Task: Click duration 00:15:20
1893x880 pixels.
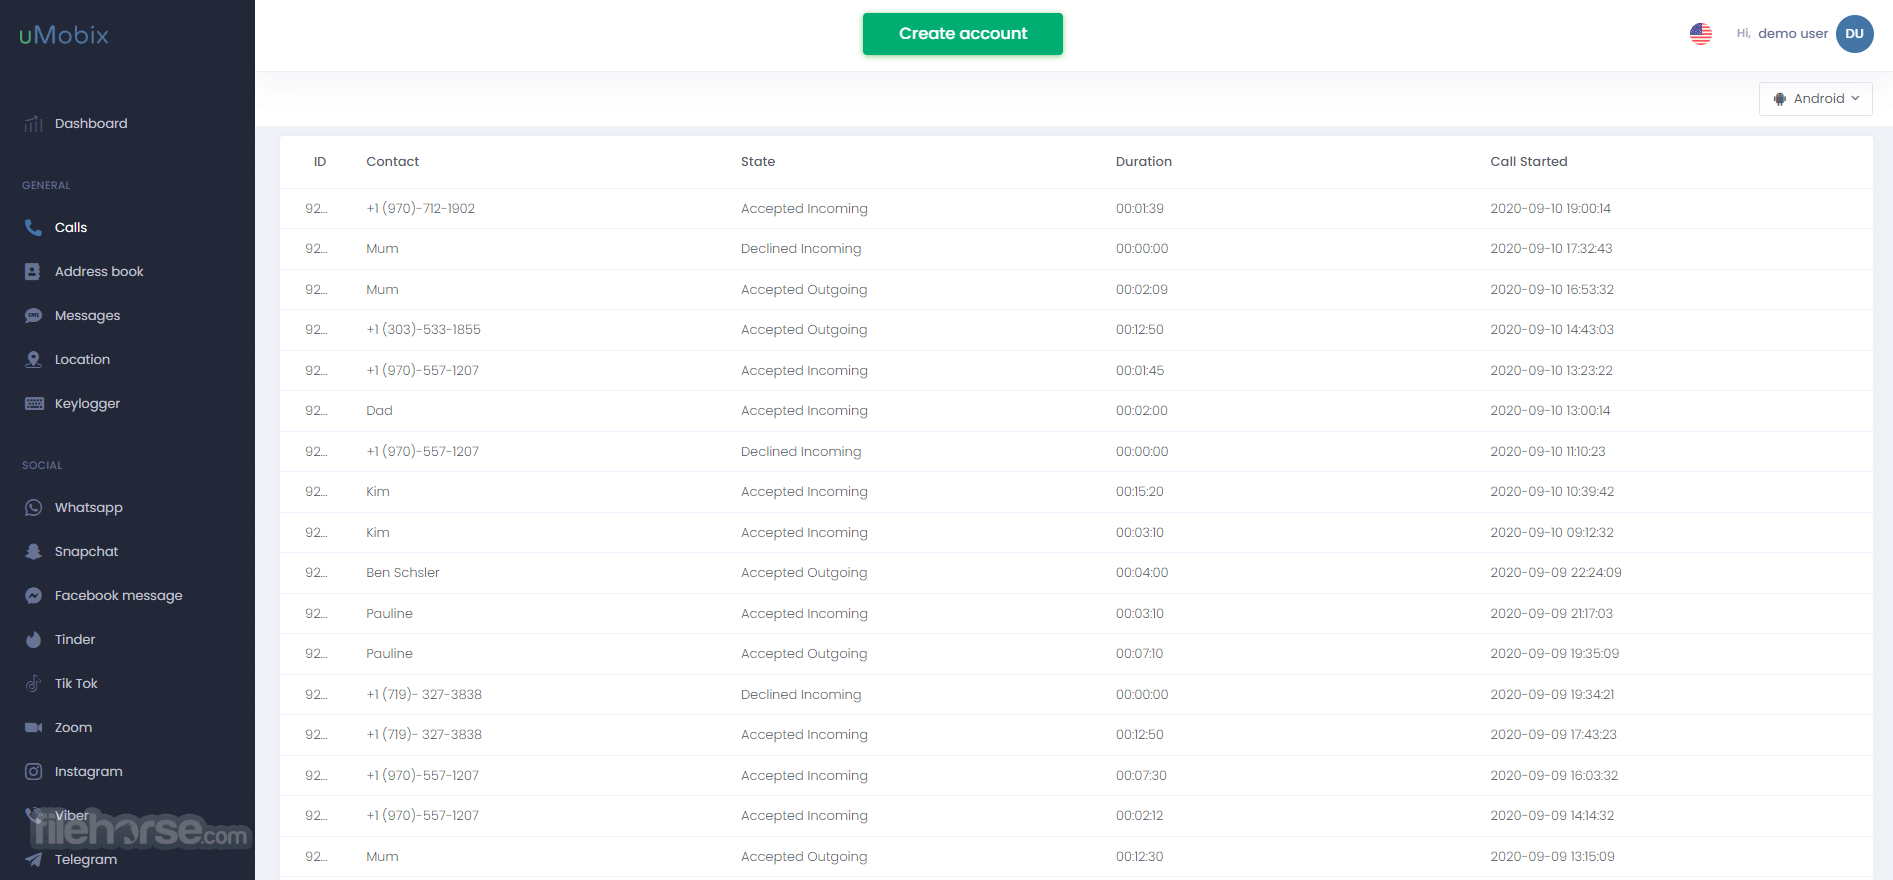Action: (x=1139, y=491)
